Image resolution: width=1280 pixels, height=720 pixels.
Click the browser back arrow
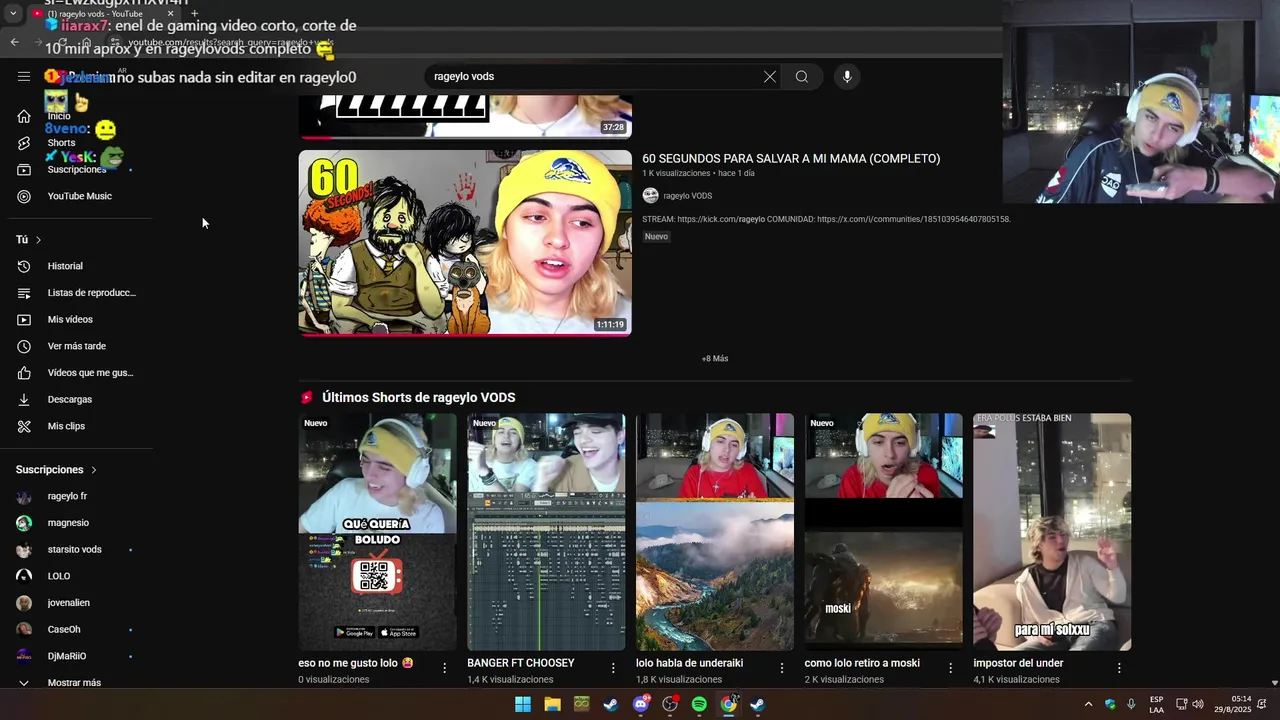coord(14,42)
